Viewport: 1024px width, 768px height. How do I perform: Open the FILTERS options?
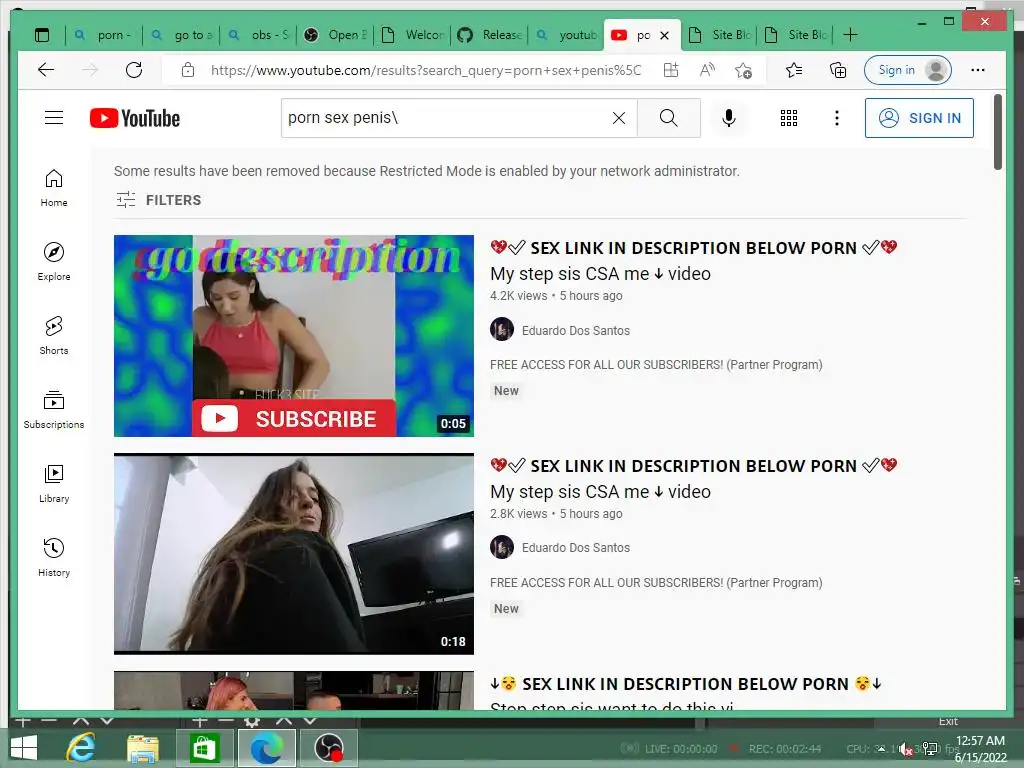click(159, 200)
